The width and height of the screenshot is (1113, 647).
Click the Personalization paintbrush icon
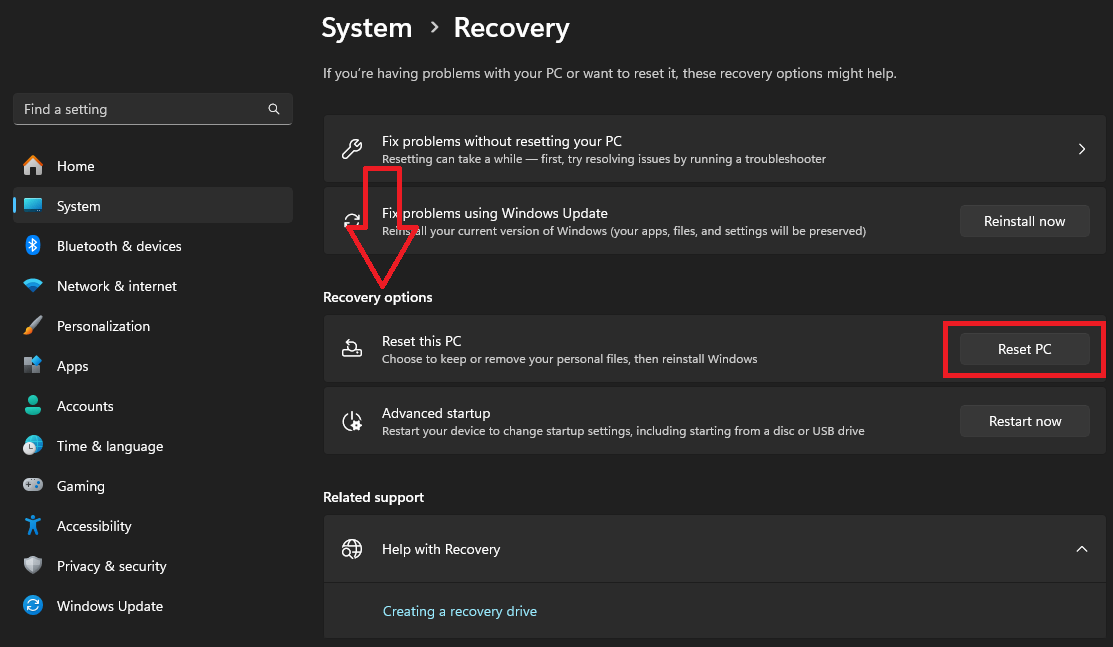[33, 326]
